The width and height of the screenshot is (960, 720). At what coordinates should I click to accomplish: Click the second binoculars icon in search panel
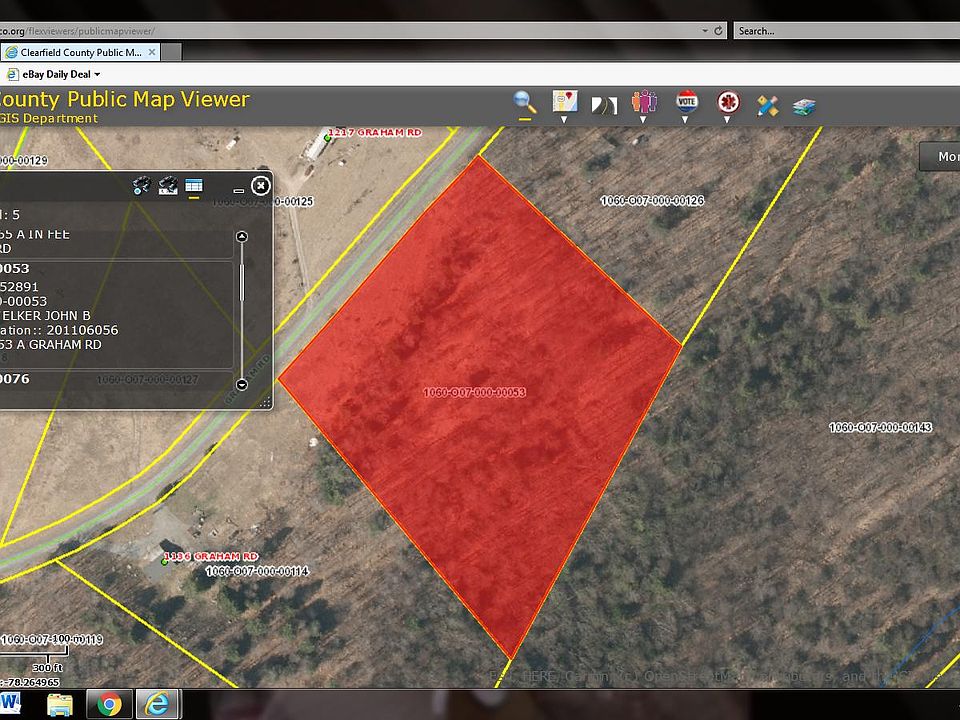pyautogui.click(x=168, y=185)
